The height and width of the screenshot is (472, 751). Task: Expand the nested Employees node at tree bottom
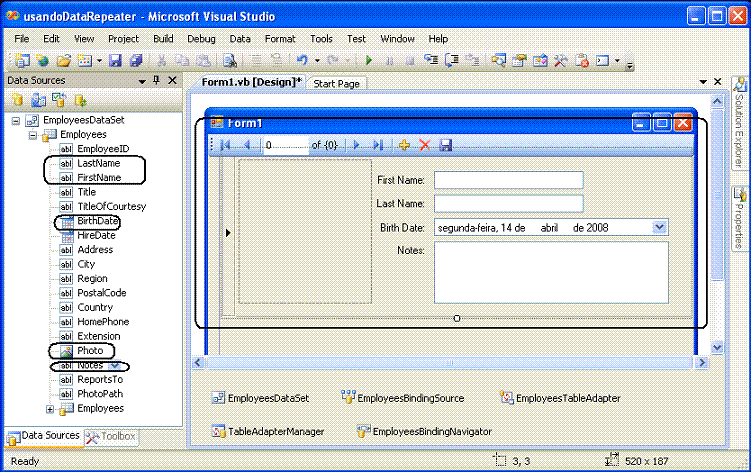[x=49, y=409]
